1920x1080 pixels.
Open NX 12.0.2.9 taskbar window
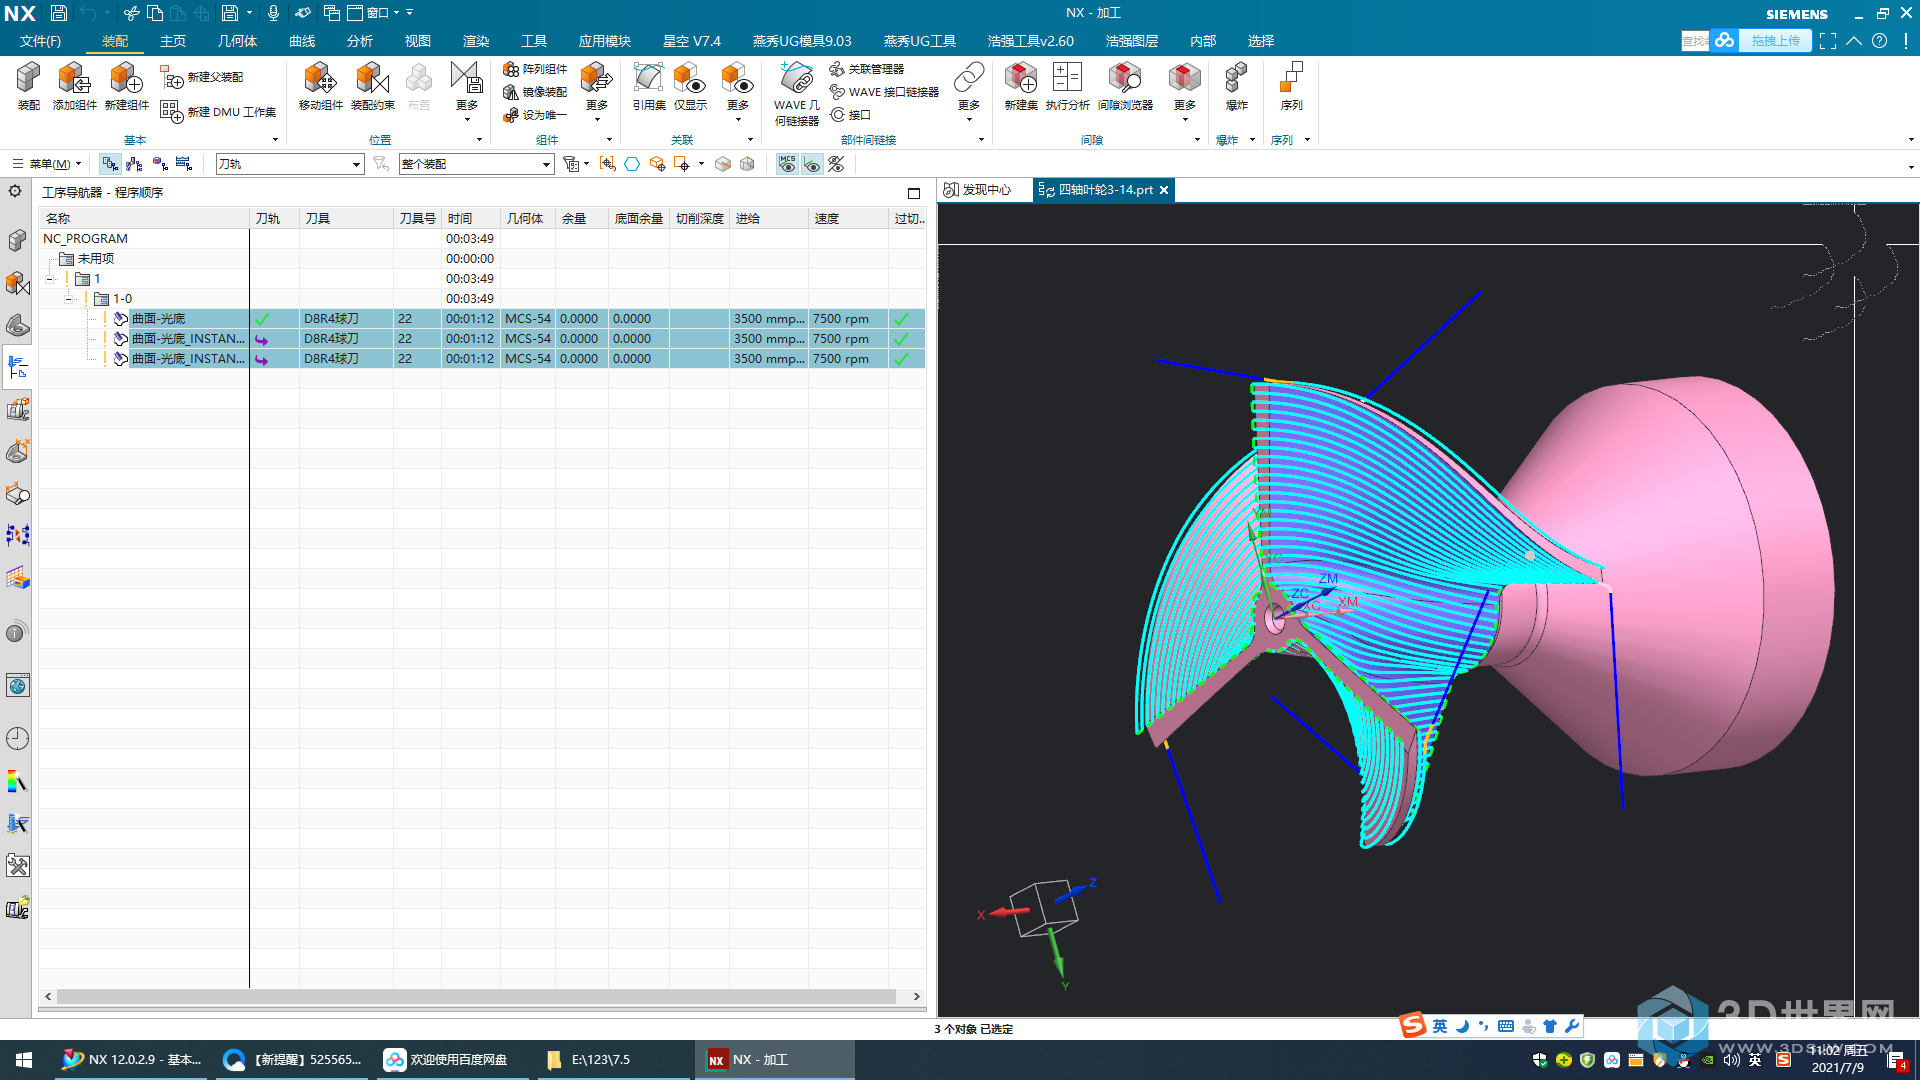click(x=131, y=1060)
